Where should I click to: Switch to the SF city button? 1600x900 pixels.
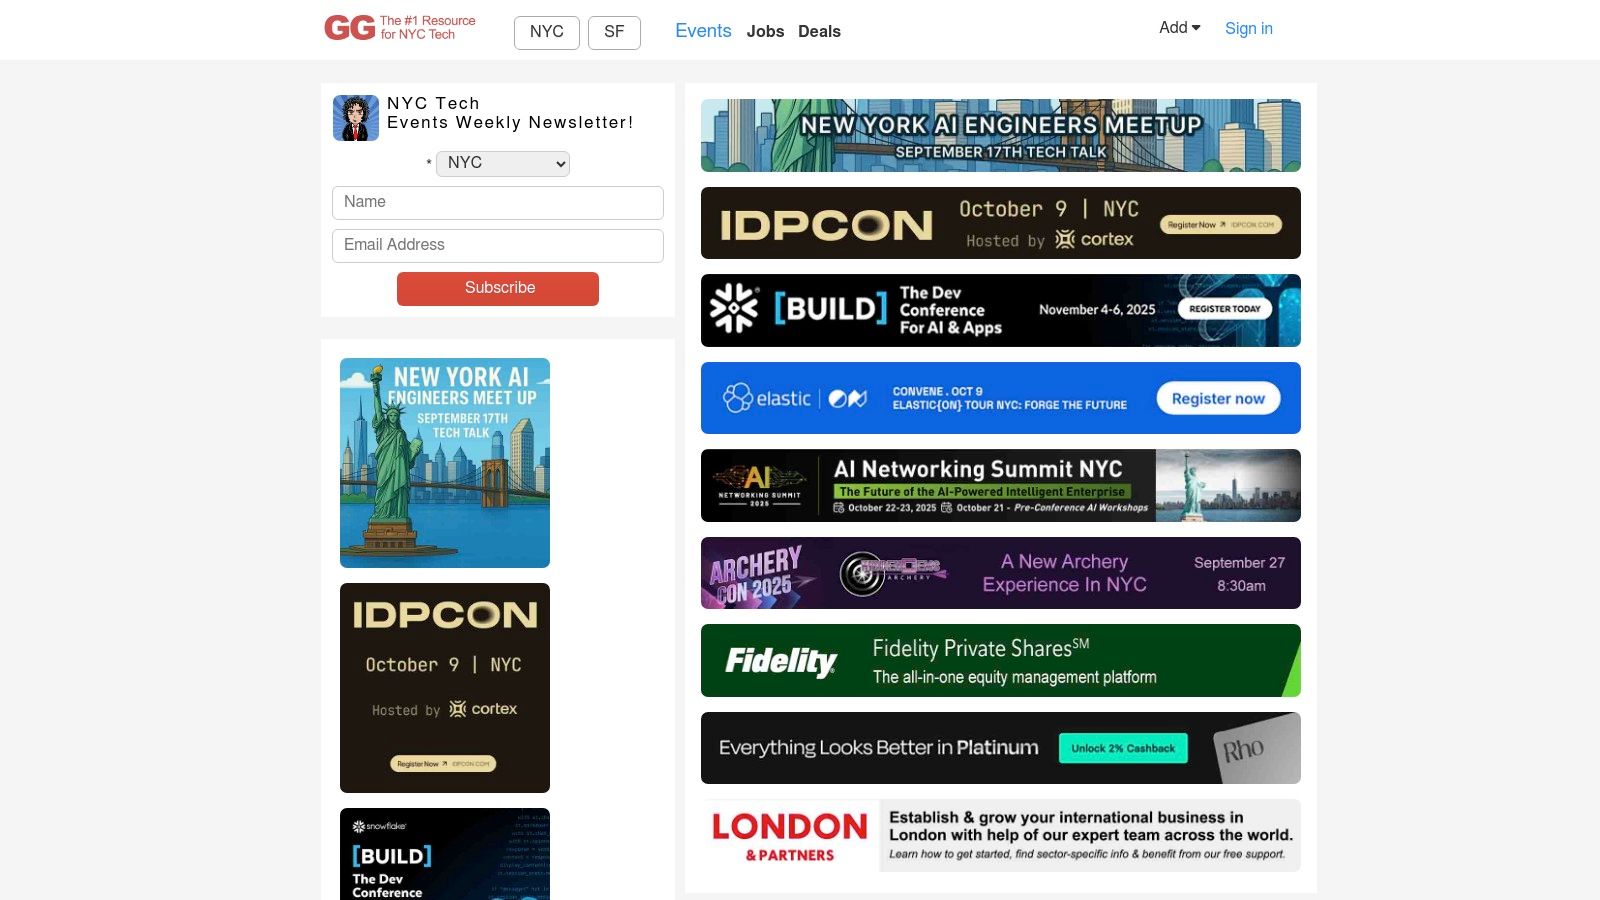coord(614,32)
